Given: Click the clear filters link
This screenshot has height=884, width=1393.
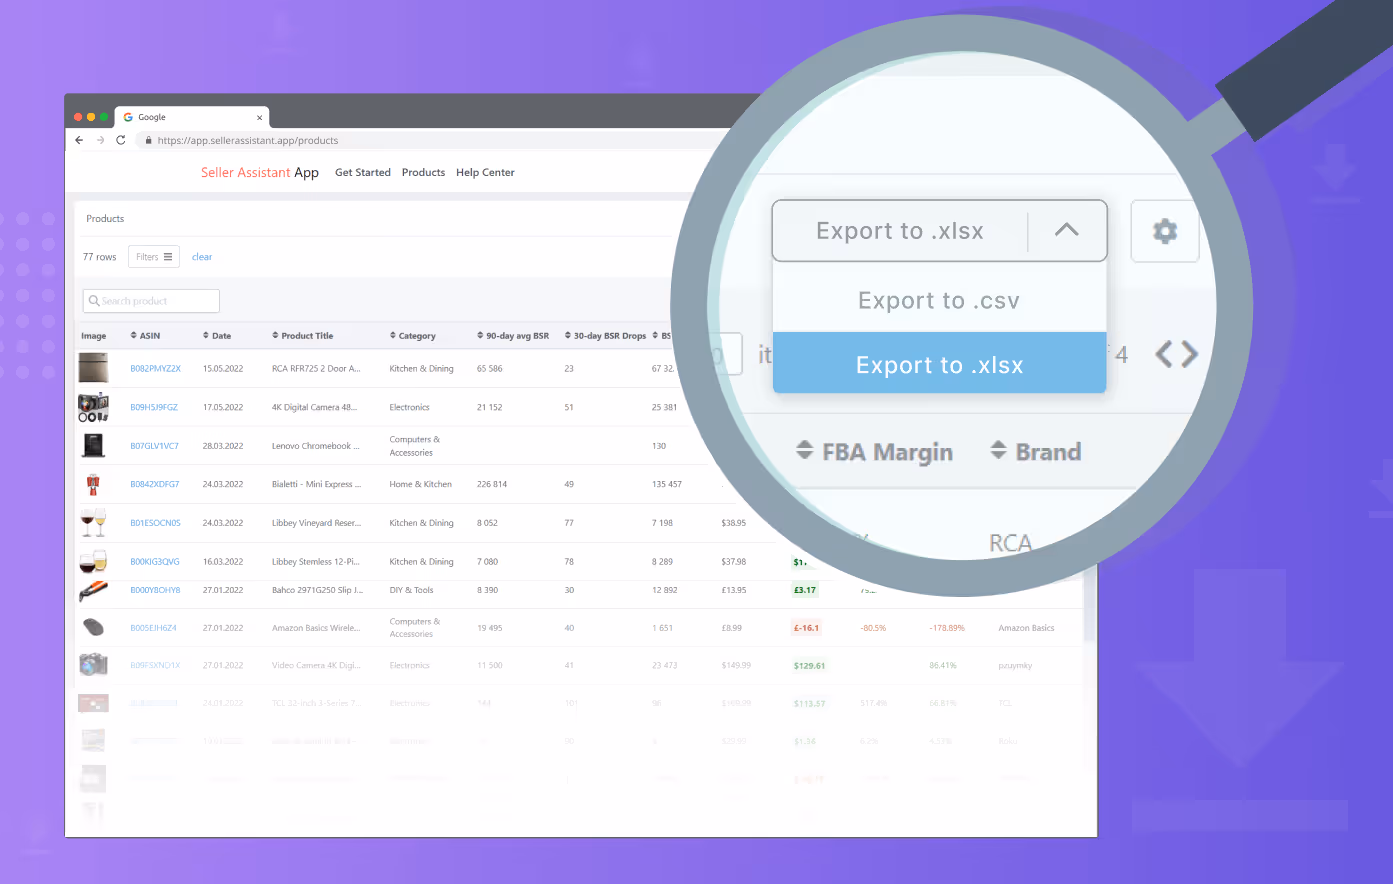Looking at the screenshot, I should tap(202, 257).
